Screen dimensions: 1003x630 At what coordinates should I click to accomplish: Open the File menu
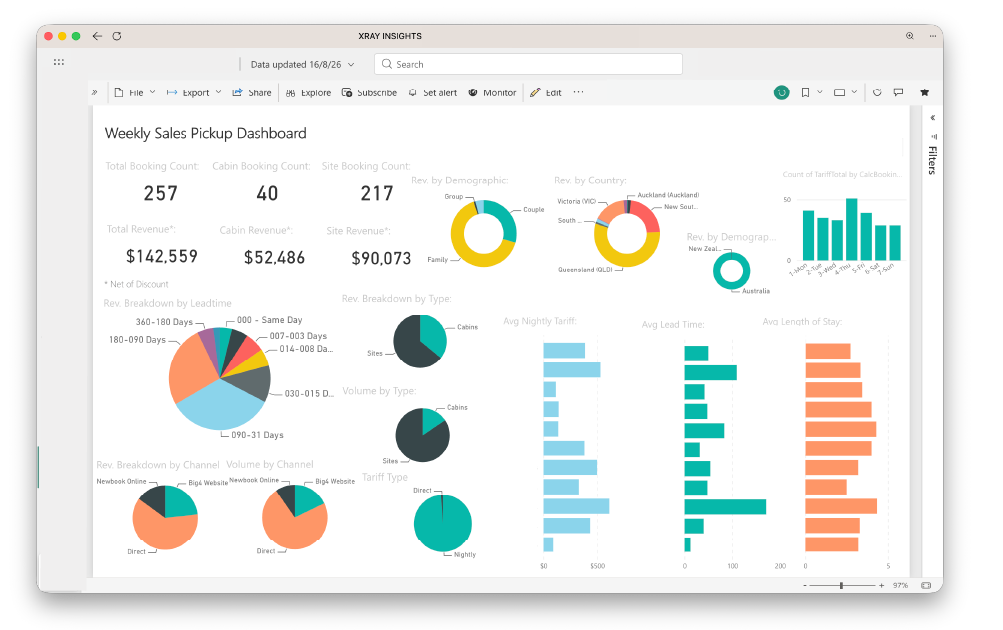[x=135, y=92]
